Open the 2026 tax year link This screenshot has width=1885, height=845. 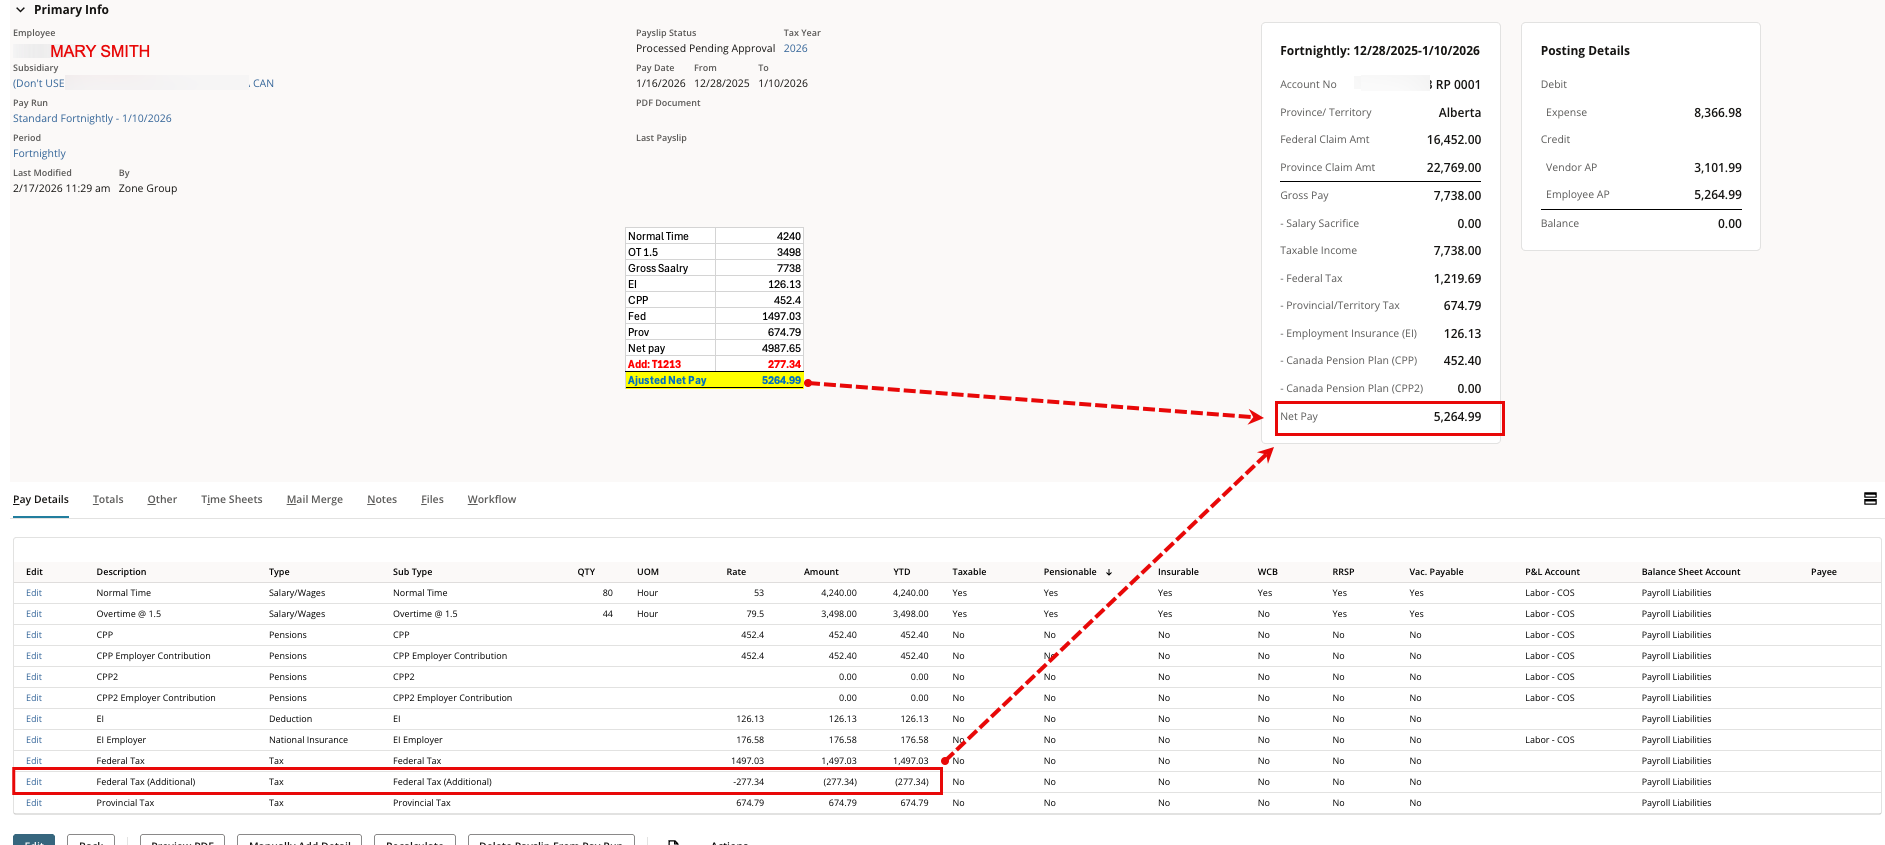(795, 48)
